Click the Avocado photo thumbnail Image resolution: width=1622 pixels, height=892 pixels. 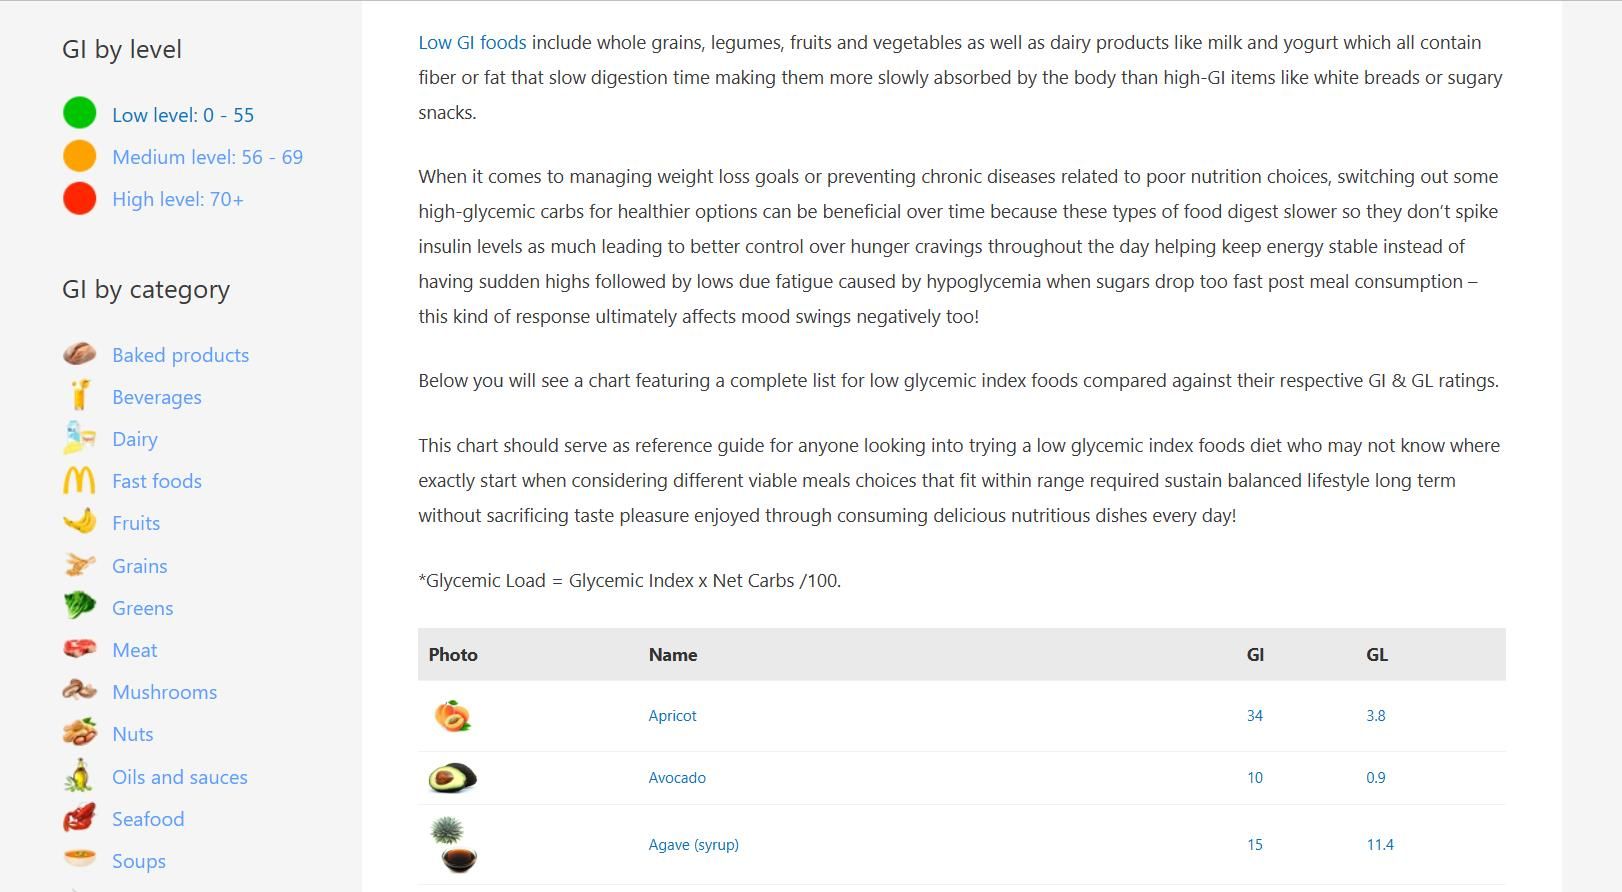[452, 778]
